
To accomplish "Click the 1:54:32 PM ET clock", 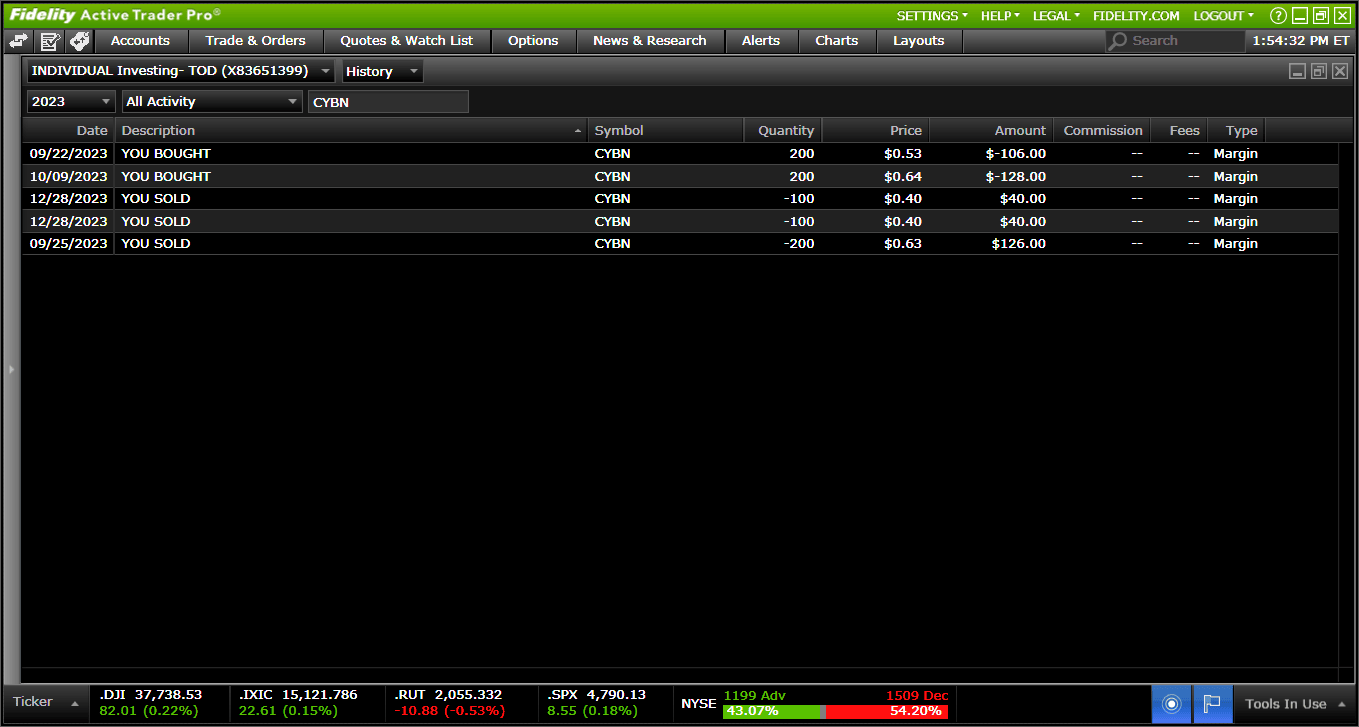I will click(x=1301, y=41).
